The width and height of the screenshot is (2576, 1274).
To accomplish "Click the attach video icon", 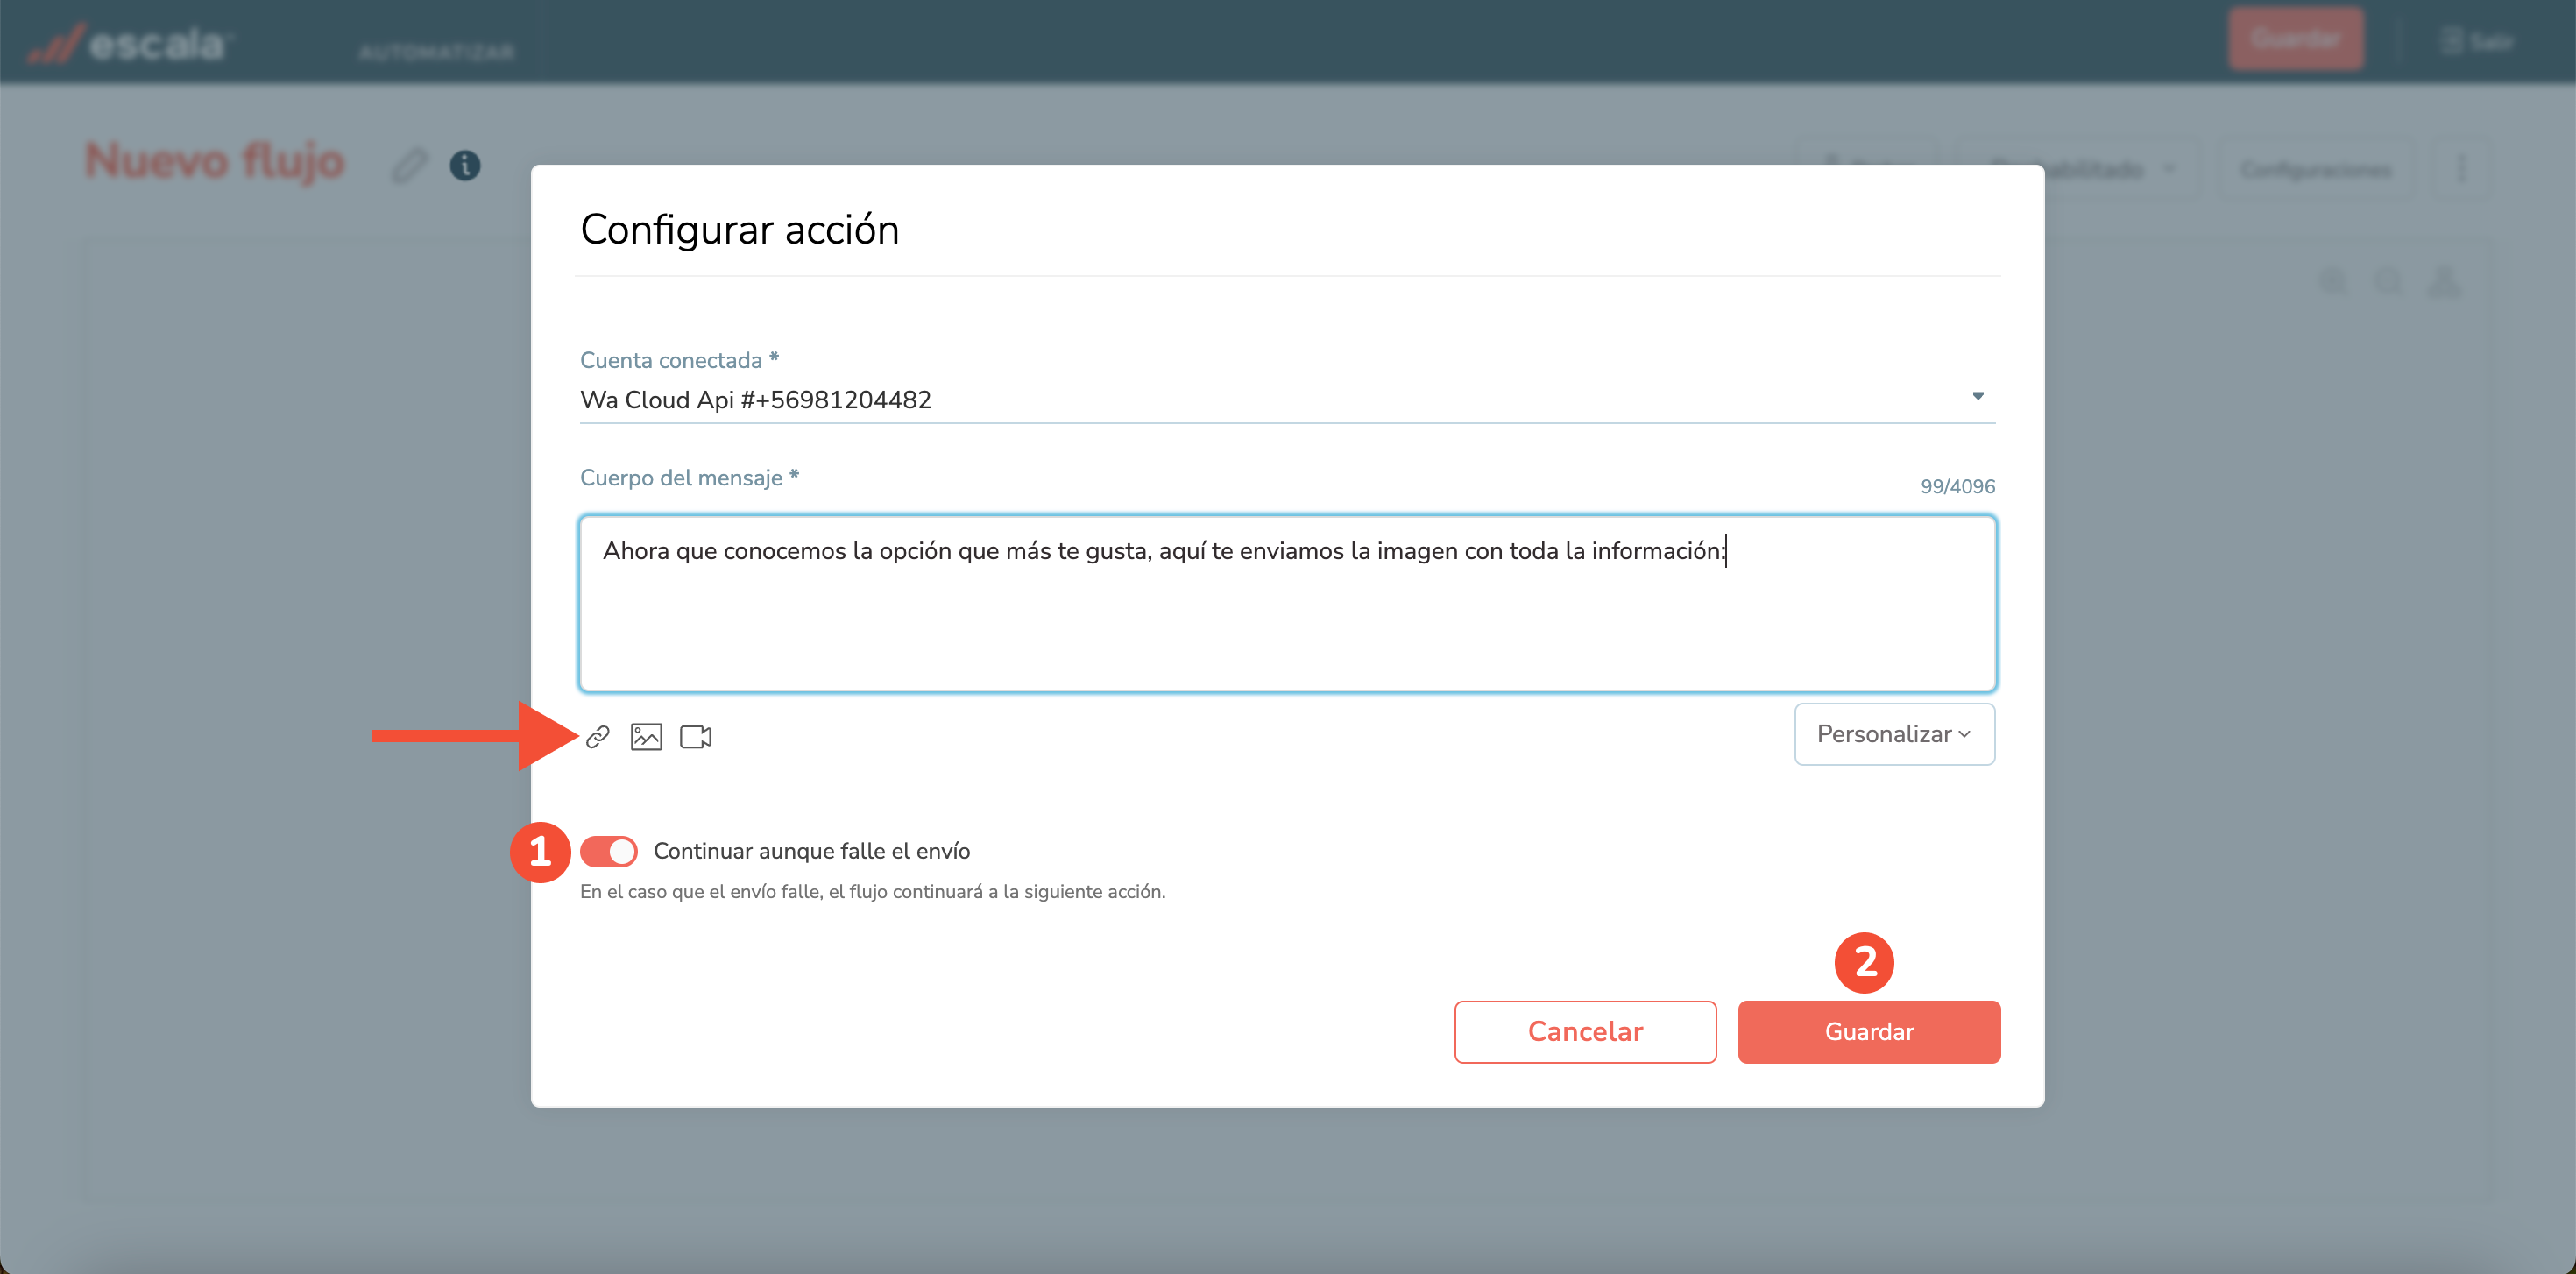I will 695,737.
